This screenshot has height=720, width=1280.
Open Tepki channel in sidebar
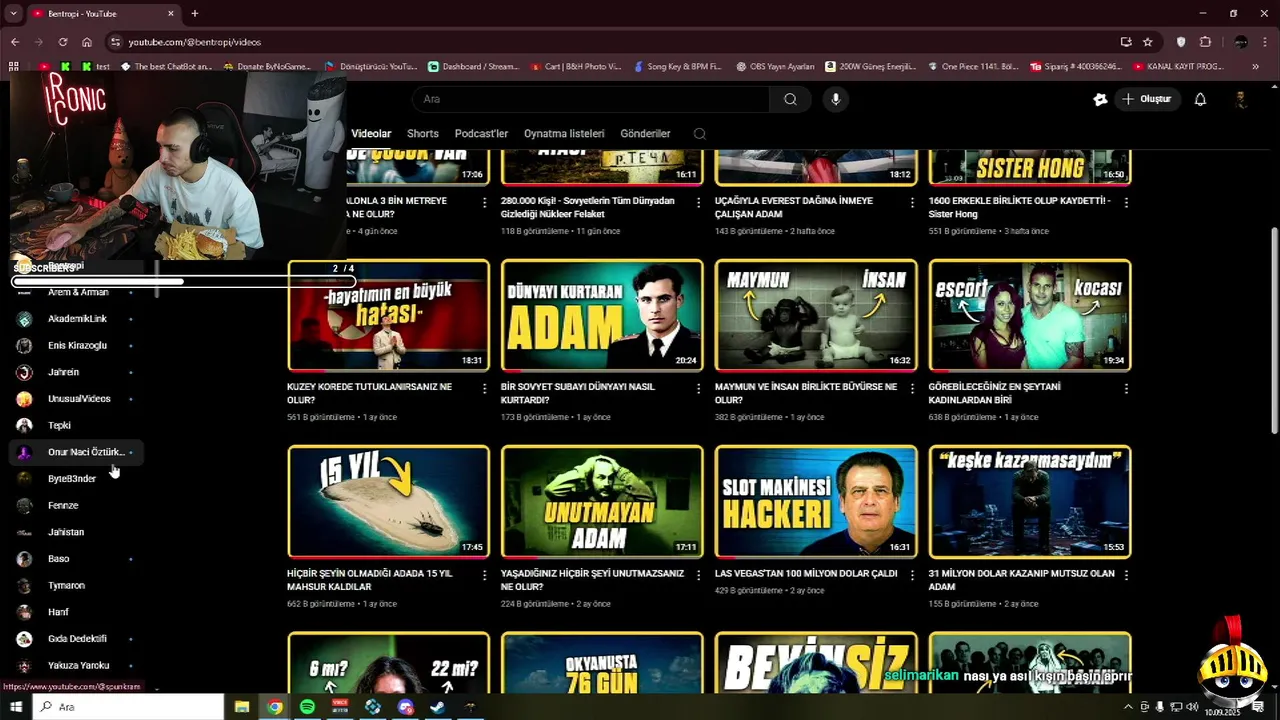coord(77,425)
